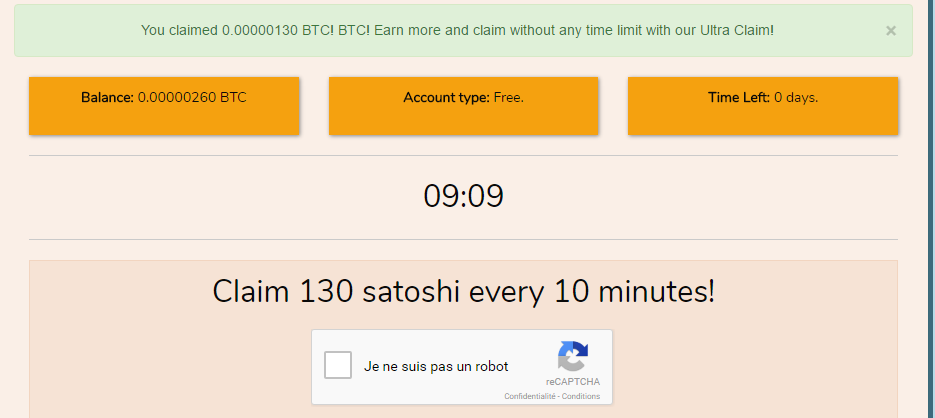Click the Balance orange info box
Image resolution: width=935 pixels, height=418 pixels.
164,106
